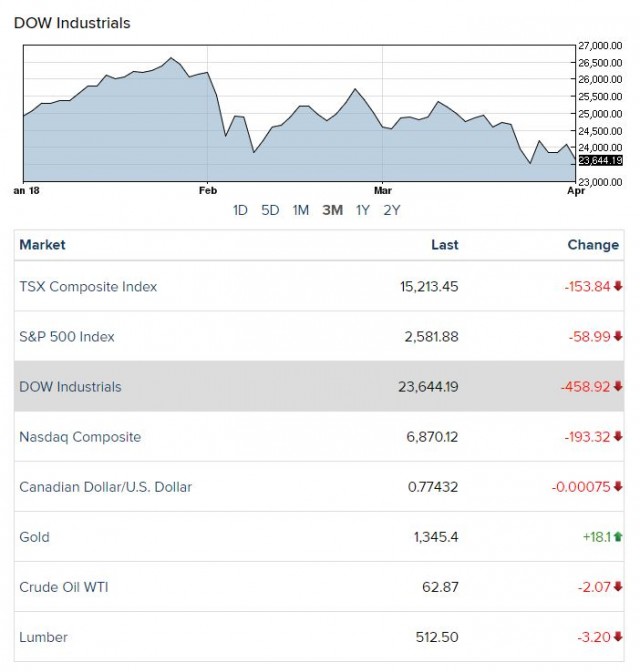Select the 1M chart range
This screenshot has height=672, width=640.
point(300,210)
